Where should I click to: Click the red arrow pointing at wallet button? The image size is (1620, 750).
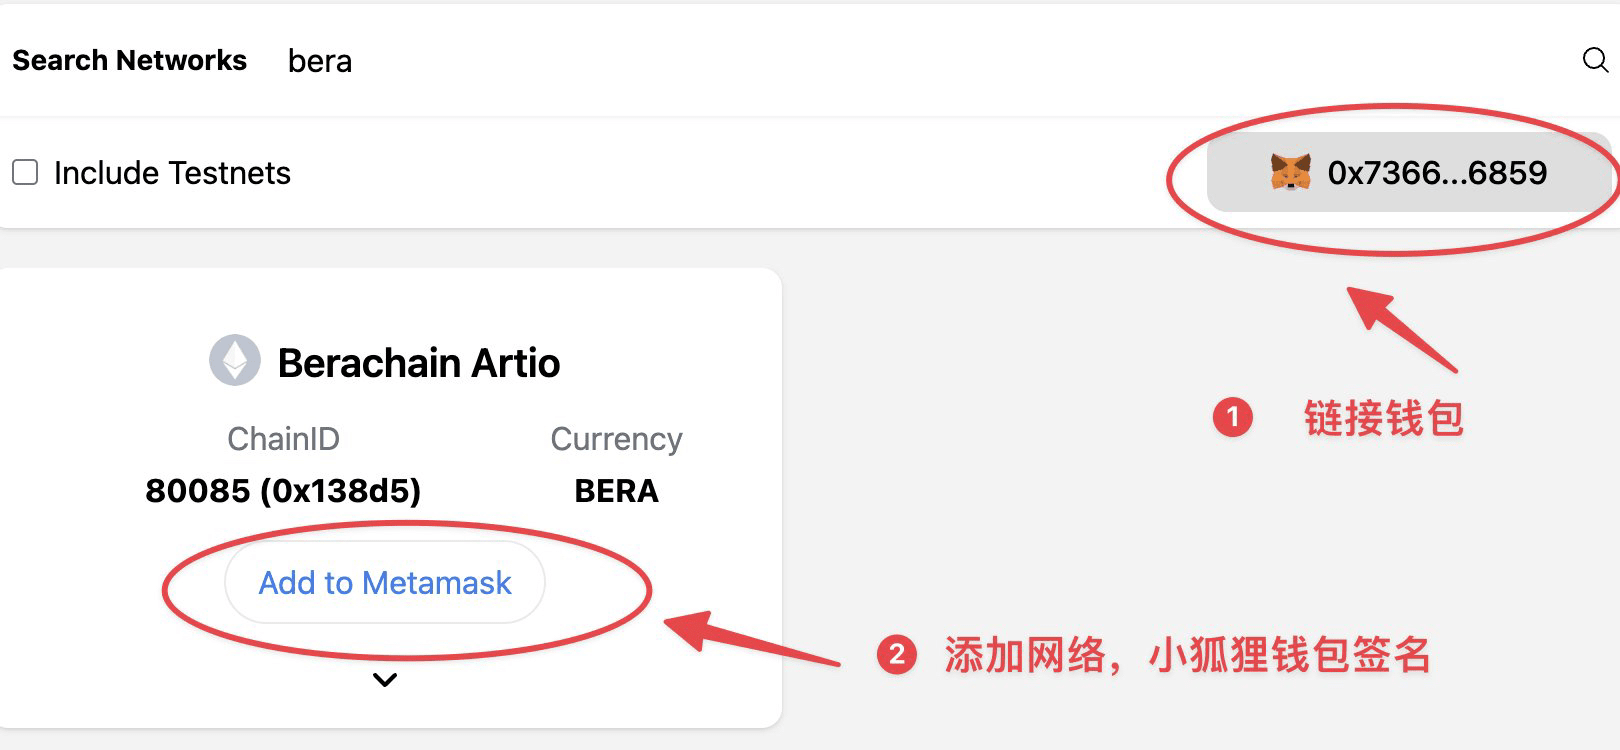click(1402, 329)
